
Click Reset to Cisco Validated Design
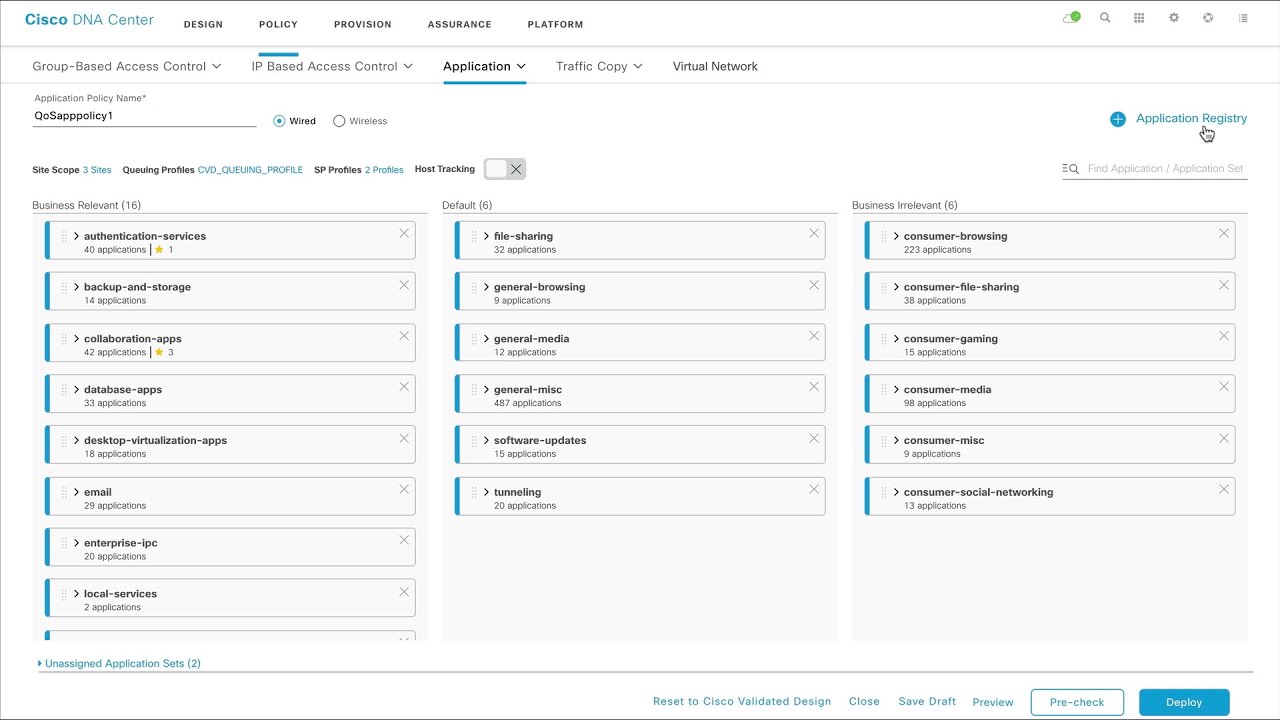coord(742,702)
